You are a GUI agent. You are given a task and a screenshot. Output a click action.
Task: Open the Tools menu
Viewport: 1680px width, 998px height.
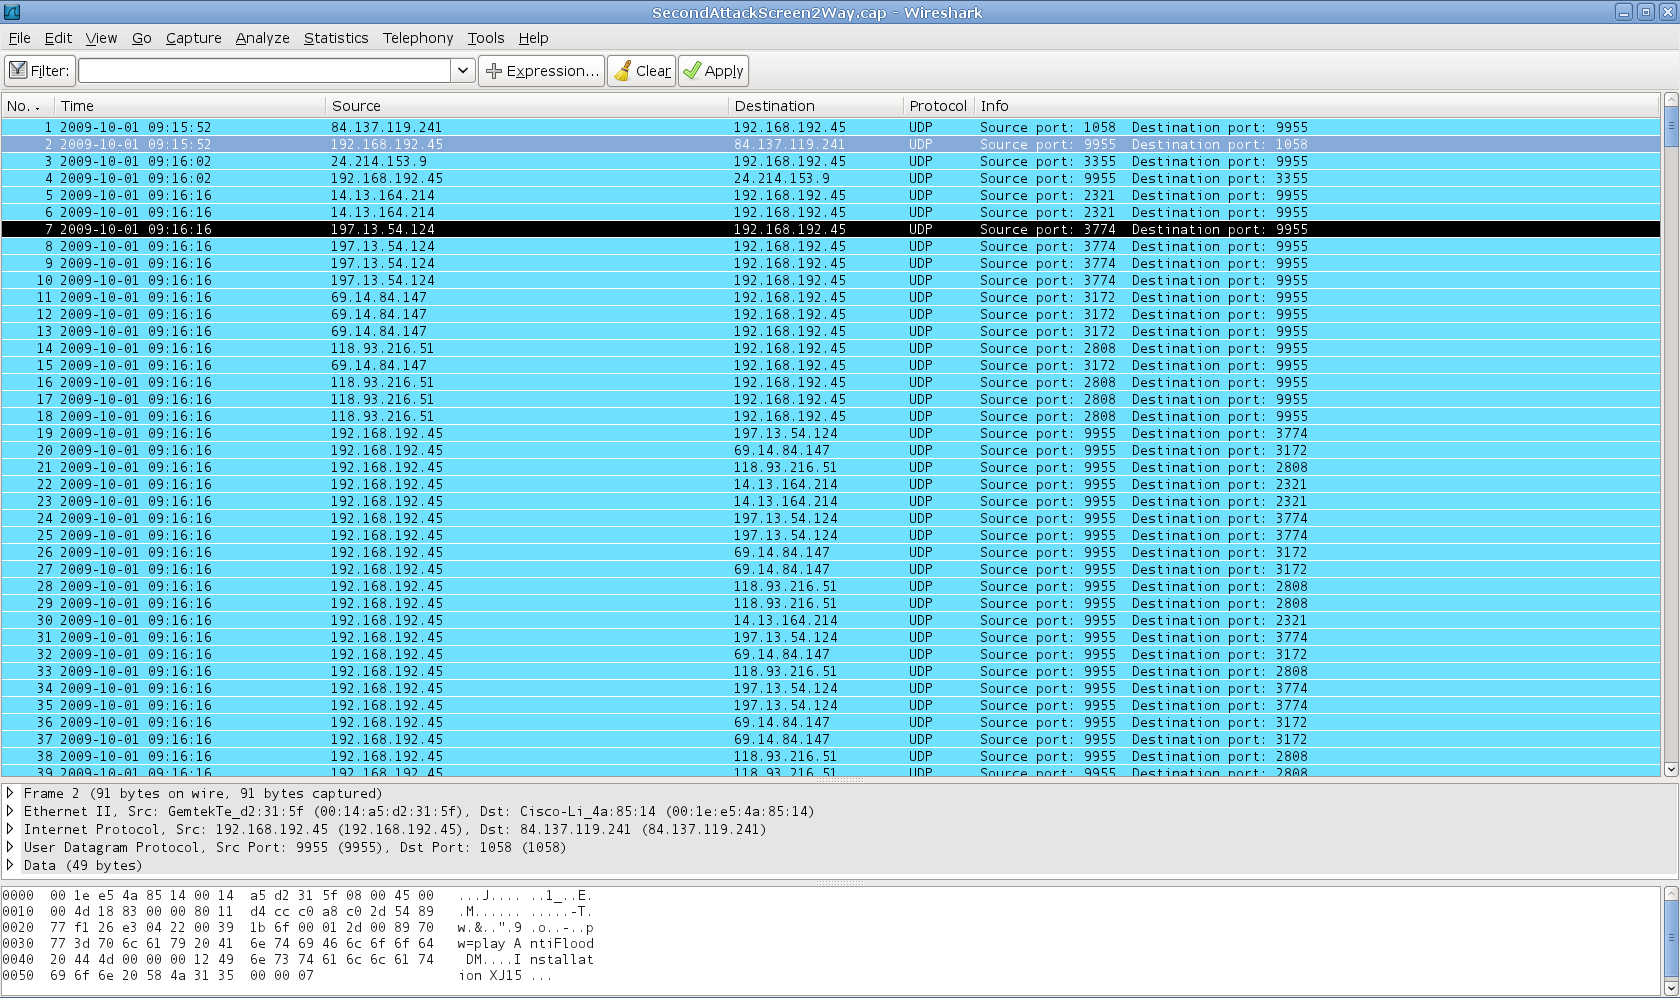pyautogui.click(x=486, y=38)
